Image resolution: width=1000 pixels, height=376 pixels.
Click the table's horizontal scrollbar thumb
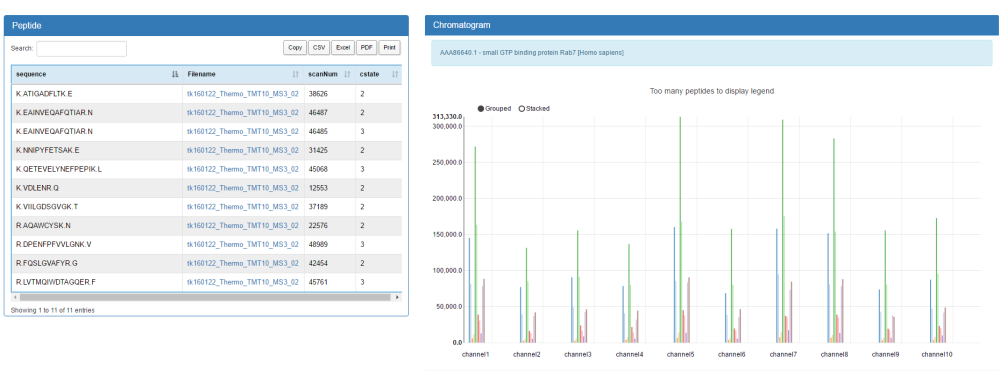[x=205, y=297]
